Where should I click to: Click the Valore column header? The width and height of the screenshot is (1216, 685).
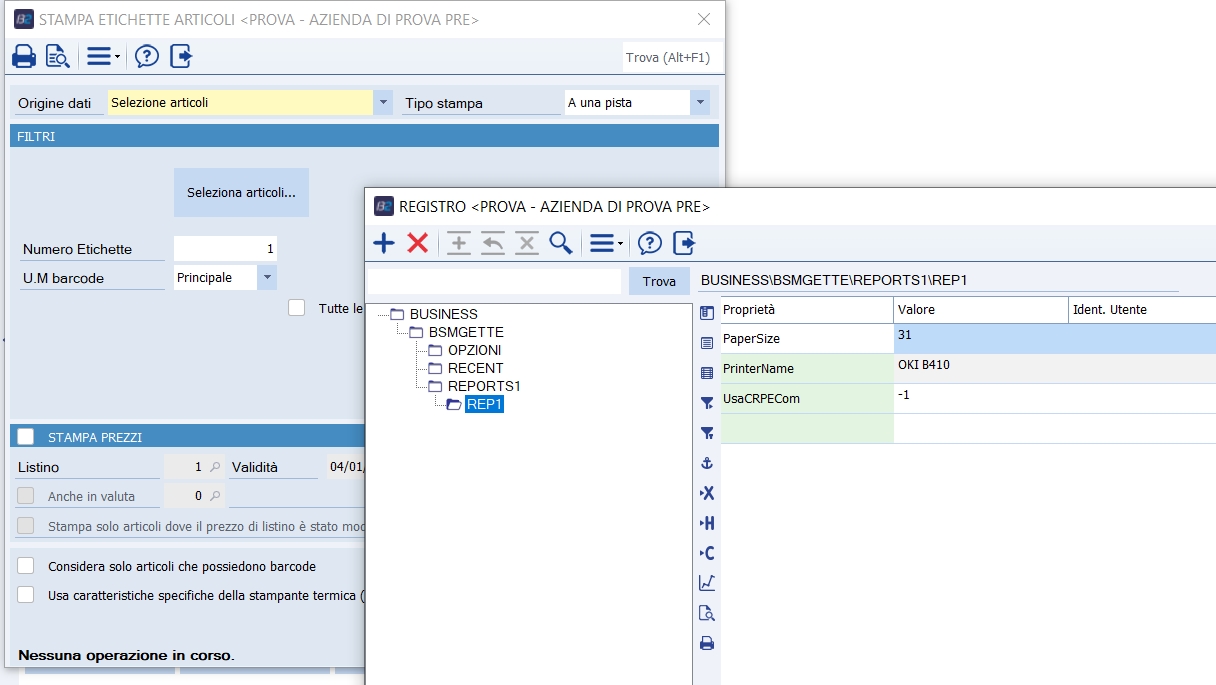click(981, 310)
